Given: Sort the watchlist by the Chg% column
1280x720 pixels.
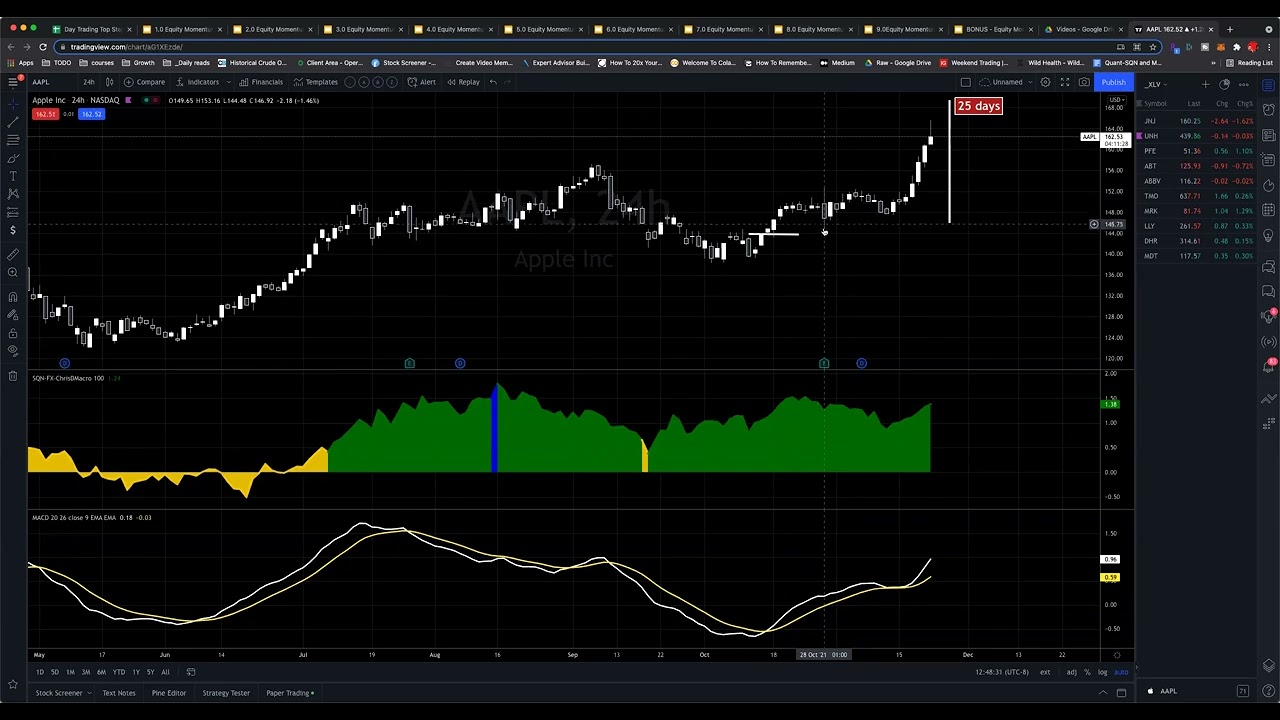Looking at the screenshot, I should 1245,104.
